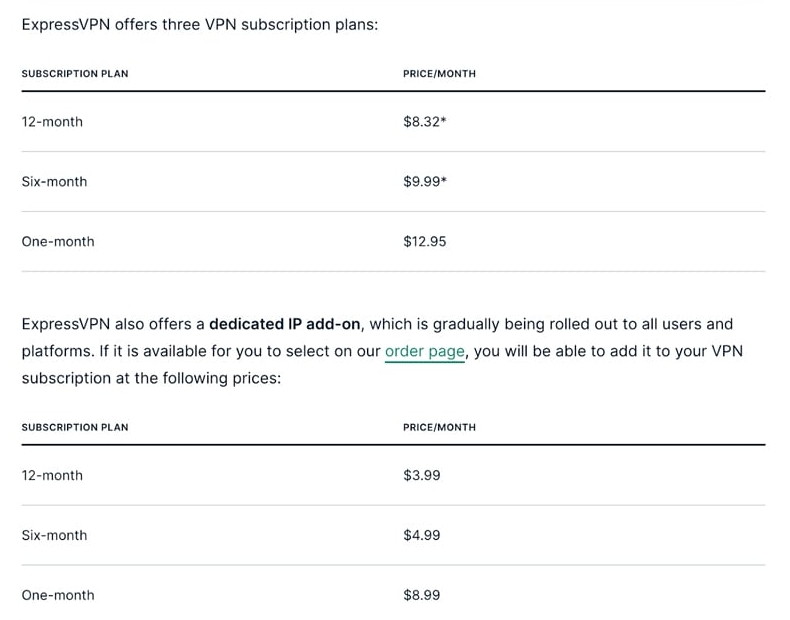Click the $3.99 price
The height and width of the screenshot is (620, 790).
pos(421,476)
